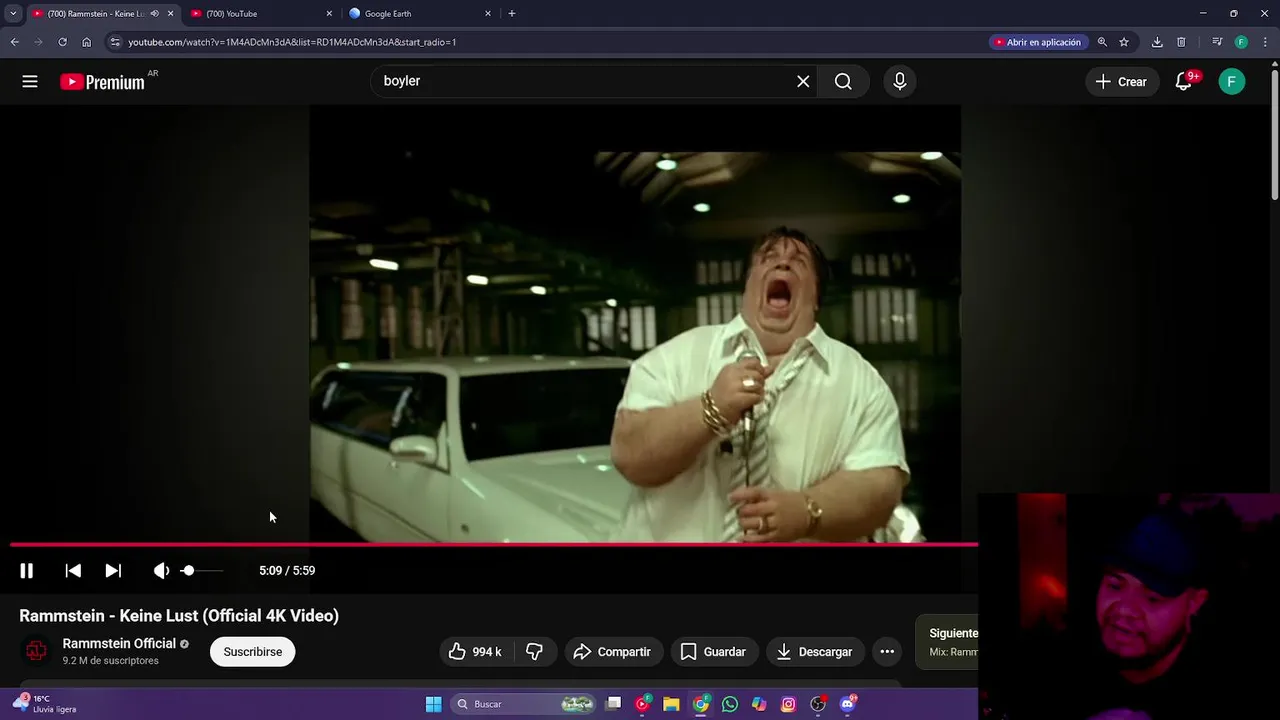Save video with Guardar button
The width and height of the screenshot is (1280, 720).
pyautogui.click(x=714, y=652)
